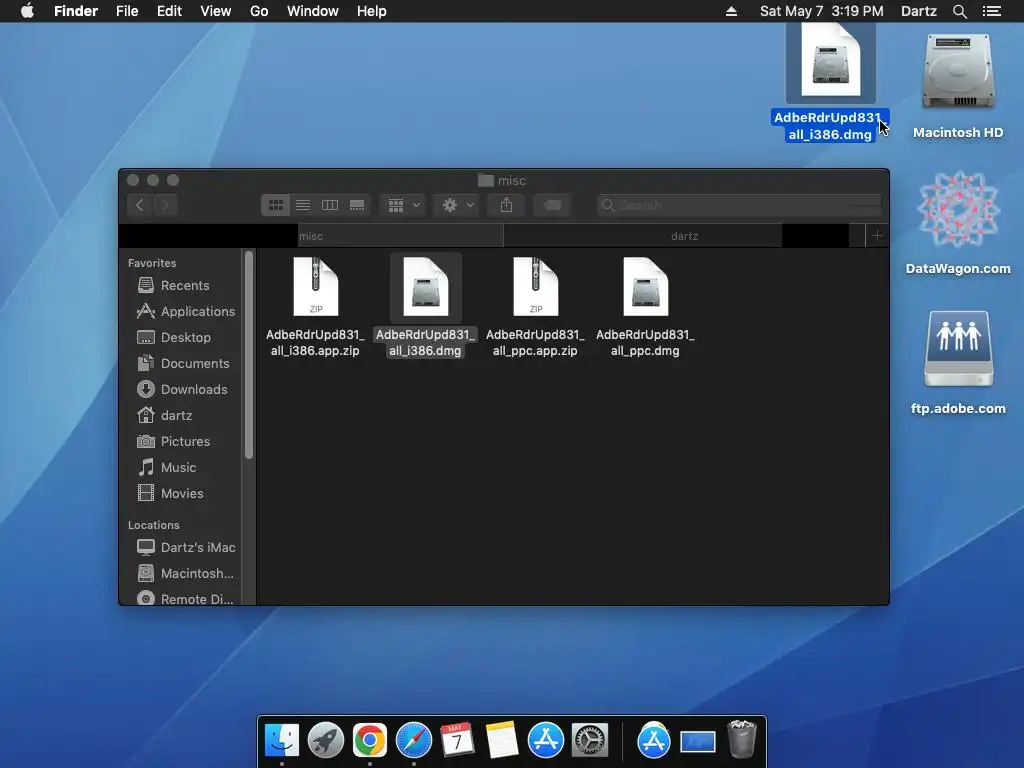Open Applications folder stack in the Dock
1024x768 pixels.
tap(654, 740)
